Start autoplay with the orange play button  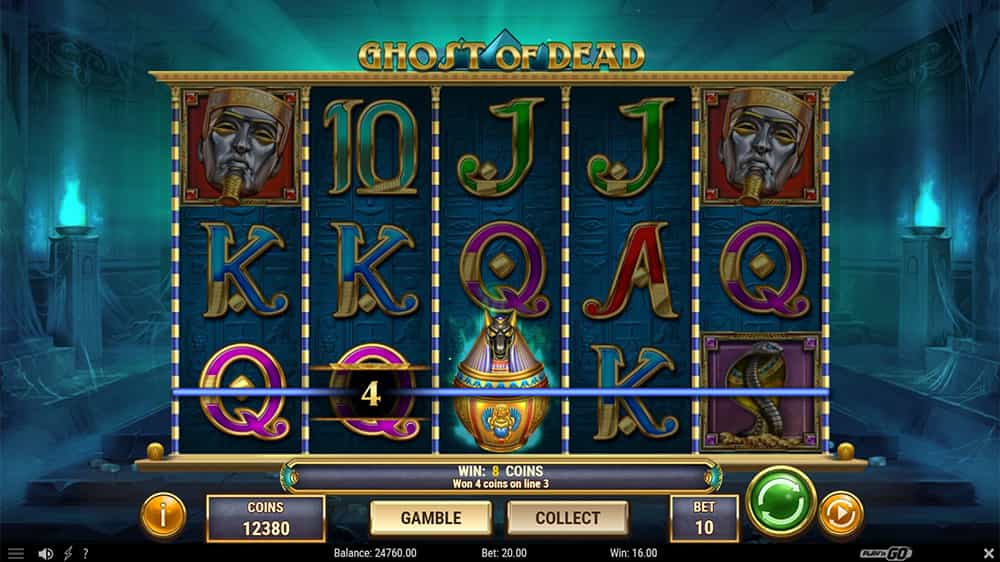[x=841, y=514]
